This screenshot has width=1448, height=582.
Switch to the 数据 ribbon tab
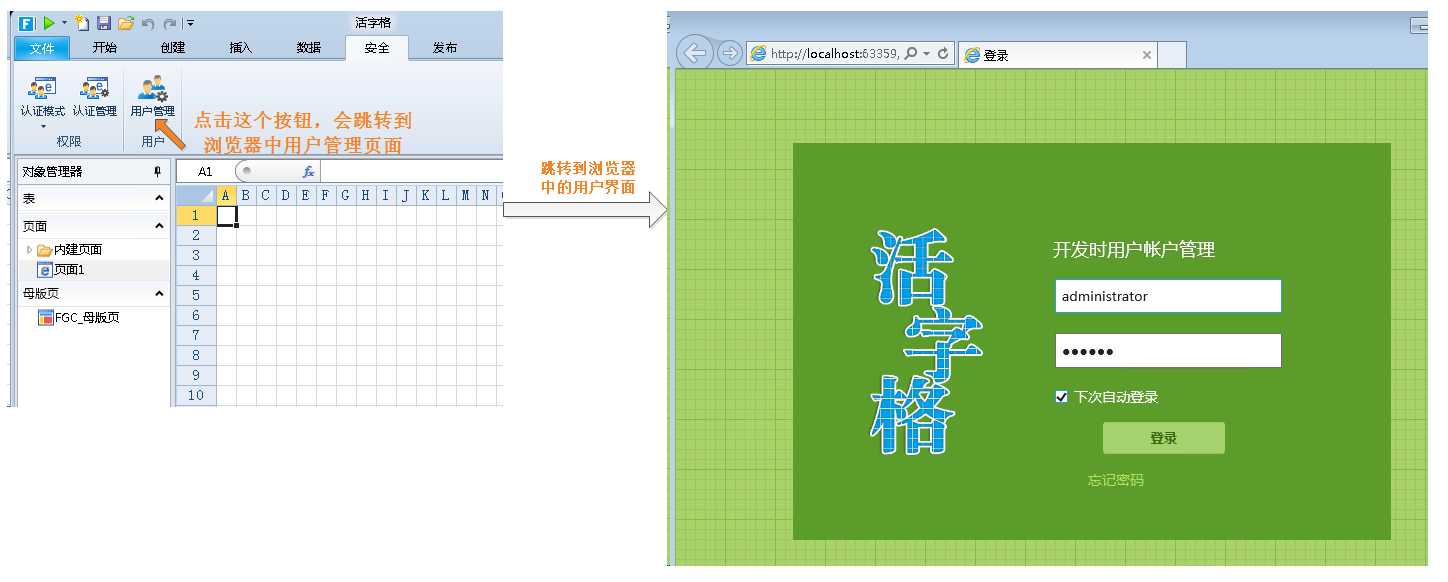[308, 47]
